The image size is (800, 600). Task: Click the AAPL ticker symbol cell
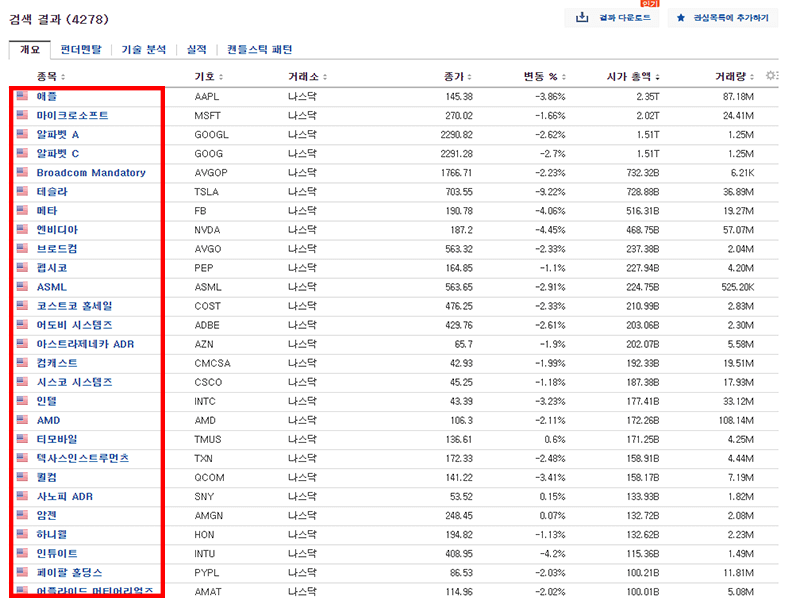point(206,96)
